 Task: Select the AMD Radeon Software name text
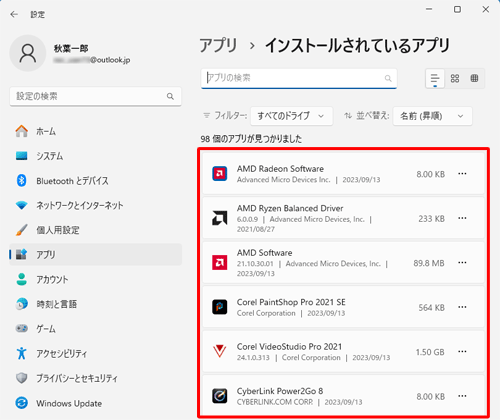(280, 169)
